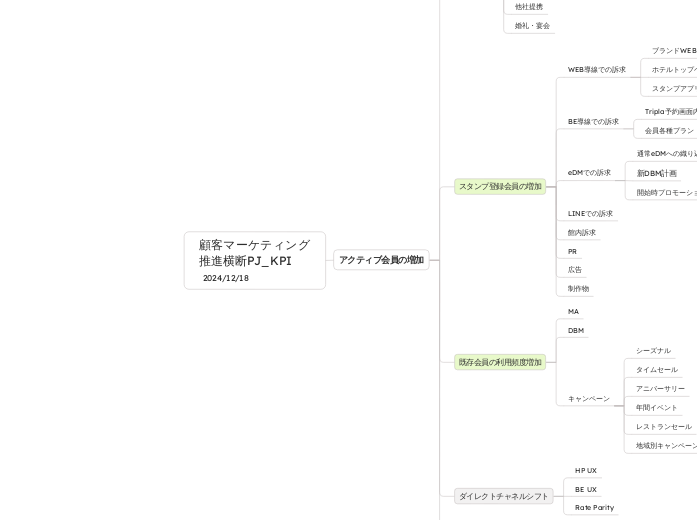Click the 開始時プロモーション leaf node
This screenshot has width=697, height=520.
667,192
